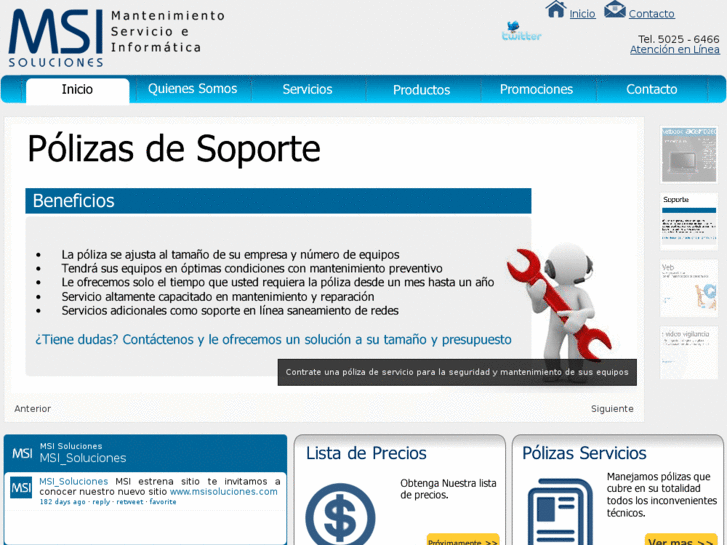
Task: Open the Twitter bird logo
Action: 521,31
